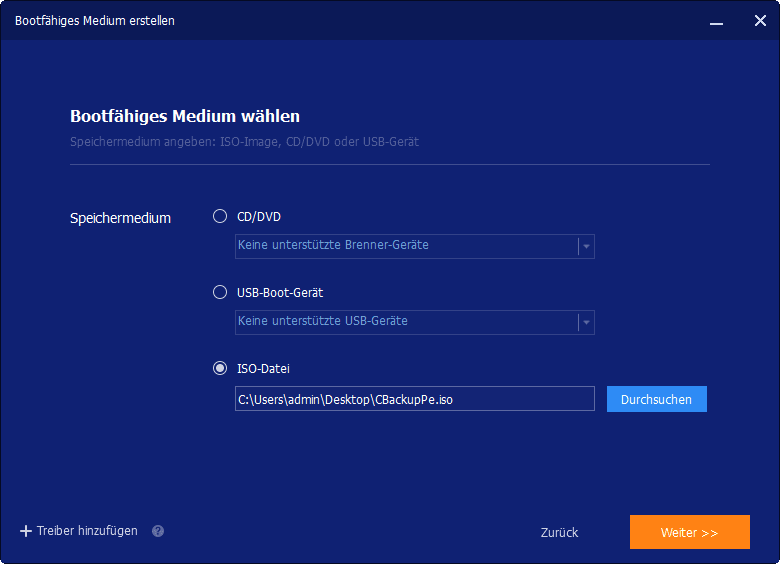The height and width of the screenshot is (564, 780).
Task: Expand the burner device dropdown arrow
Action: coord(586,246)
